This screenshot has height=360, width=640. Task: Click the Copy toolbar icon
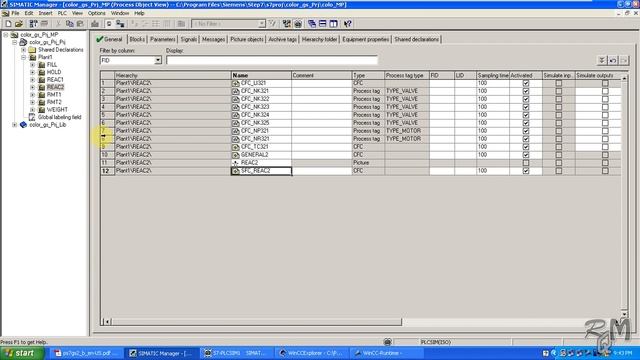[x=69, y=24]
